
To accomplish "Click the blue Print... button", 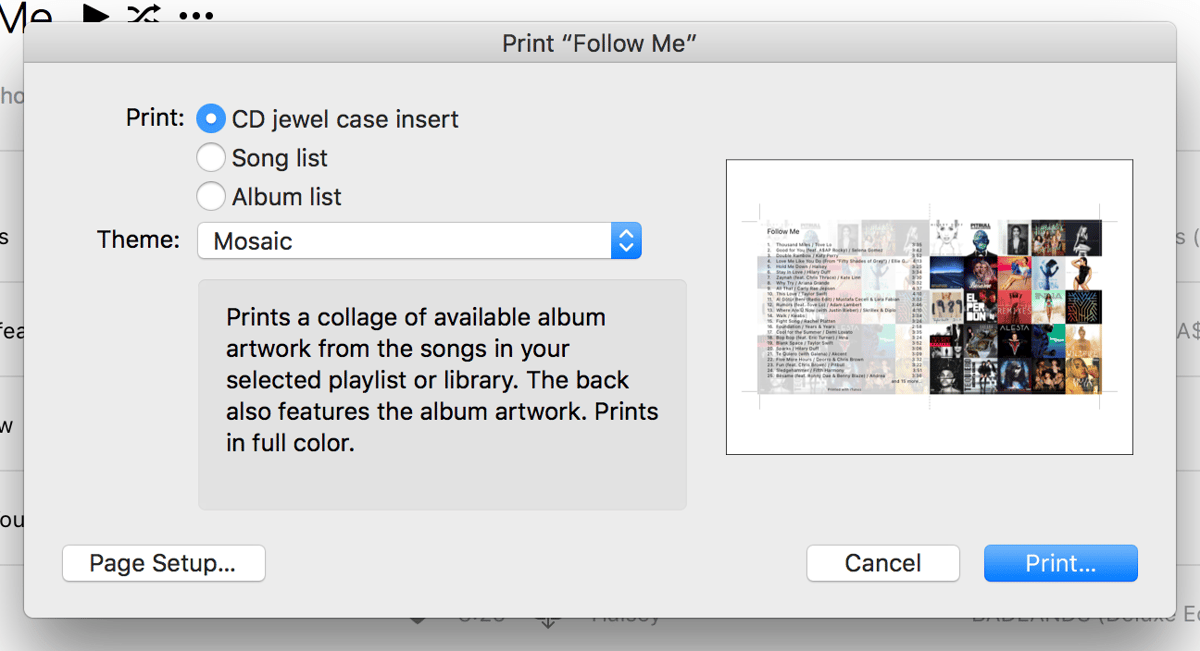I will point(1060,563).
